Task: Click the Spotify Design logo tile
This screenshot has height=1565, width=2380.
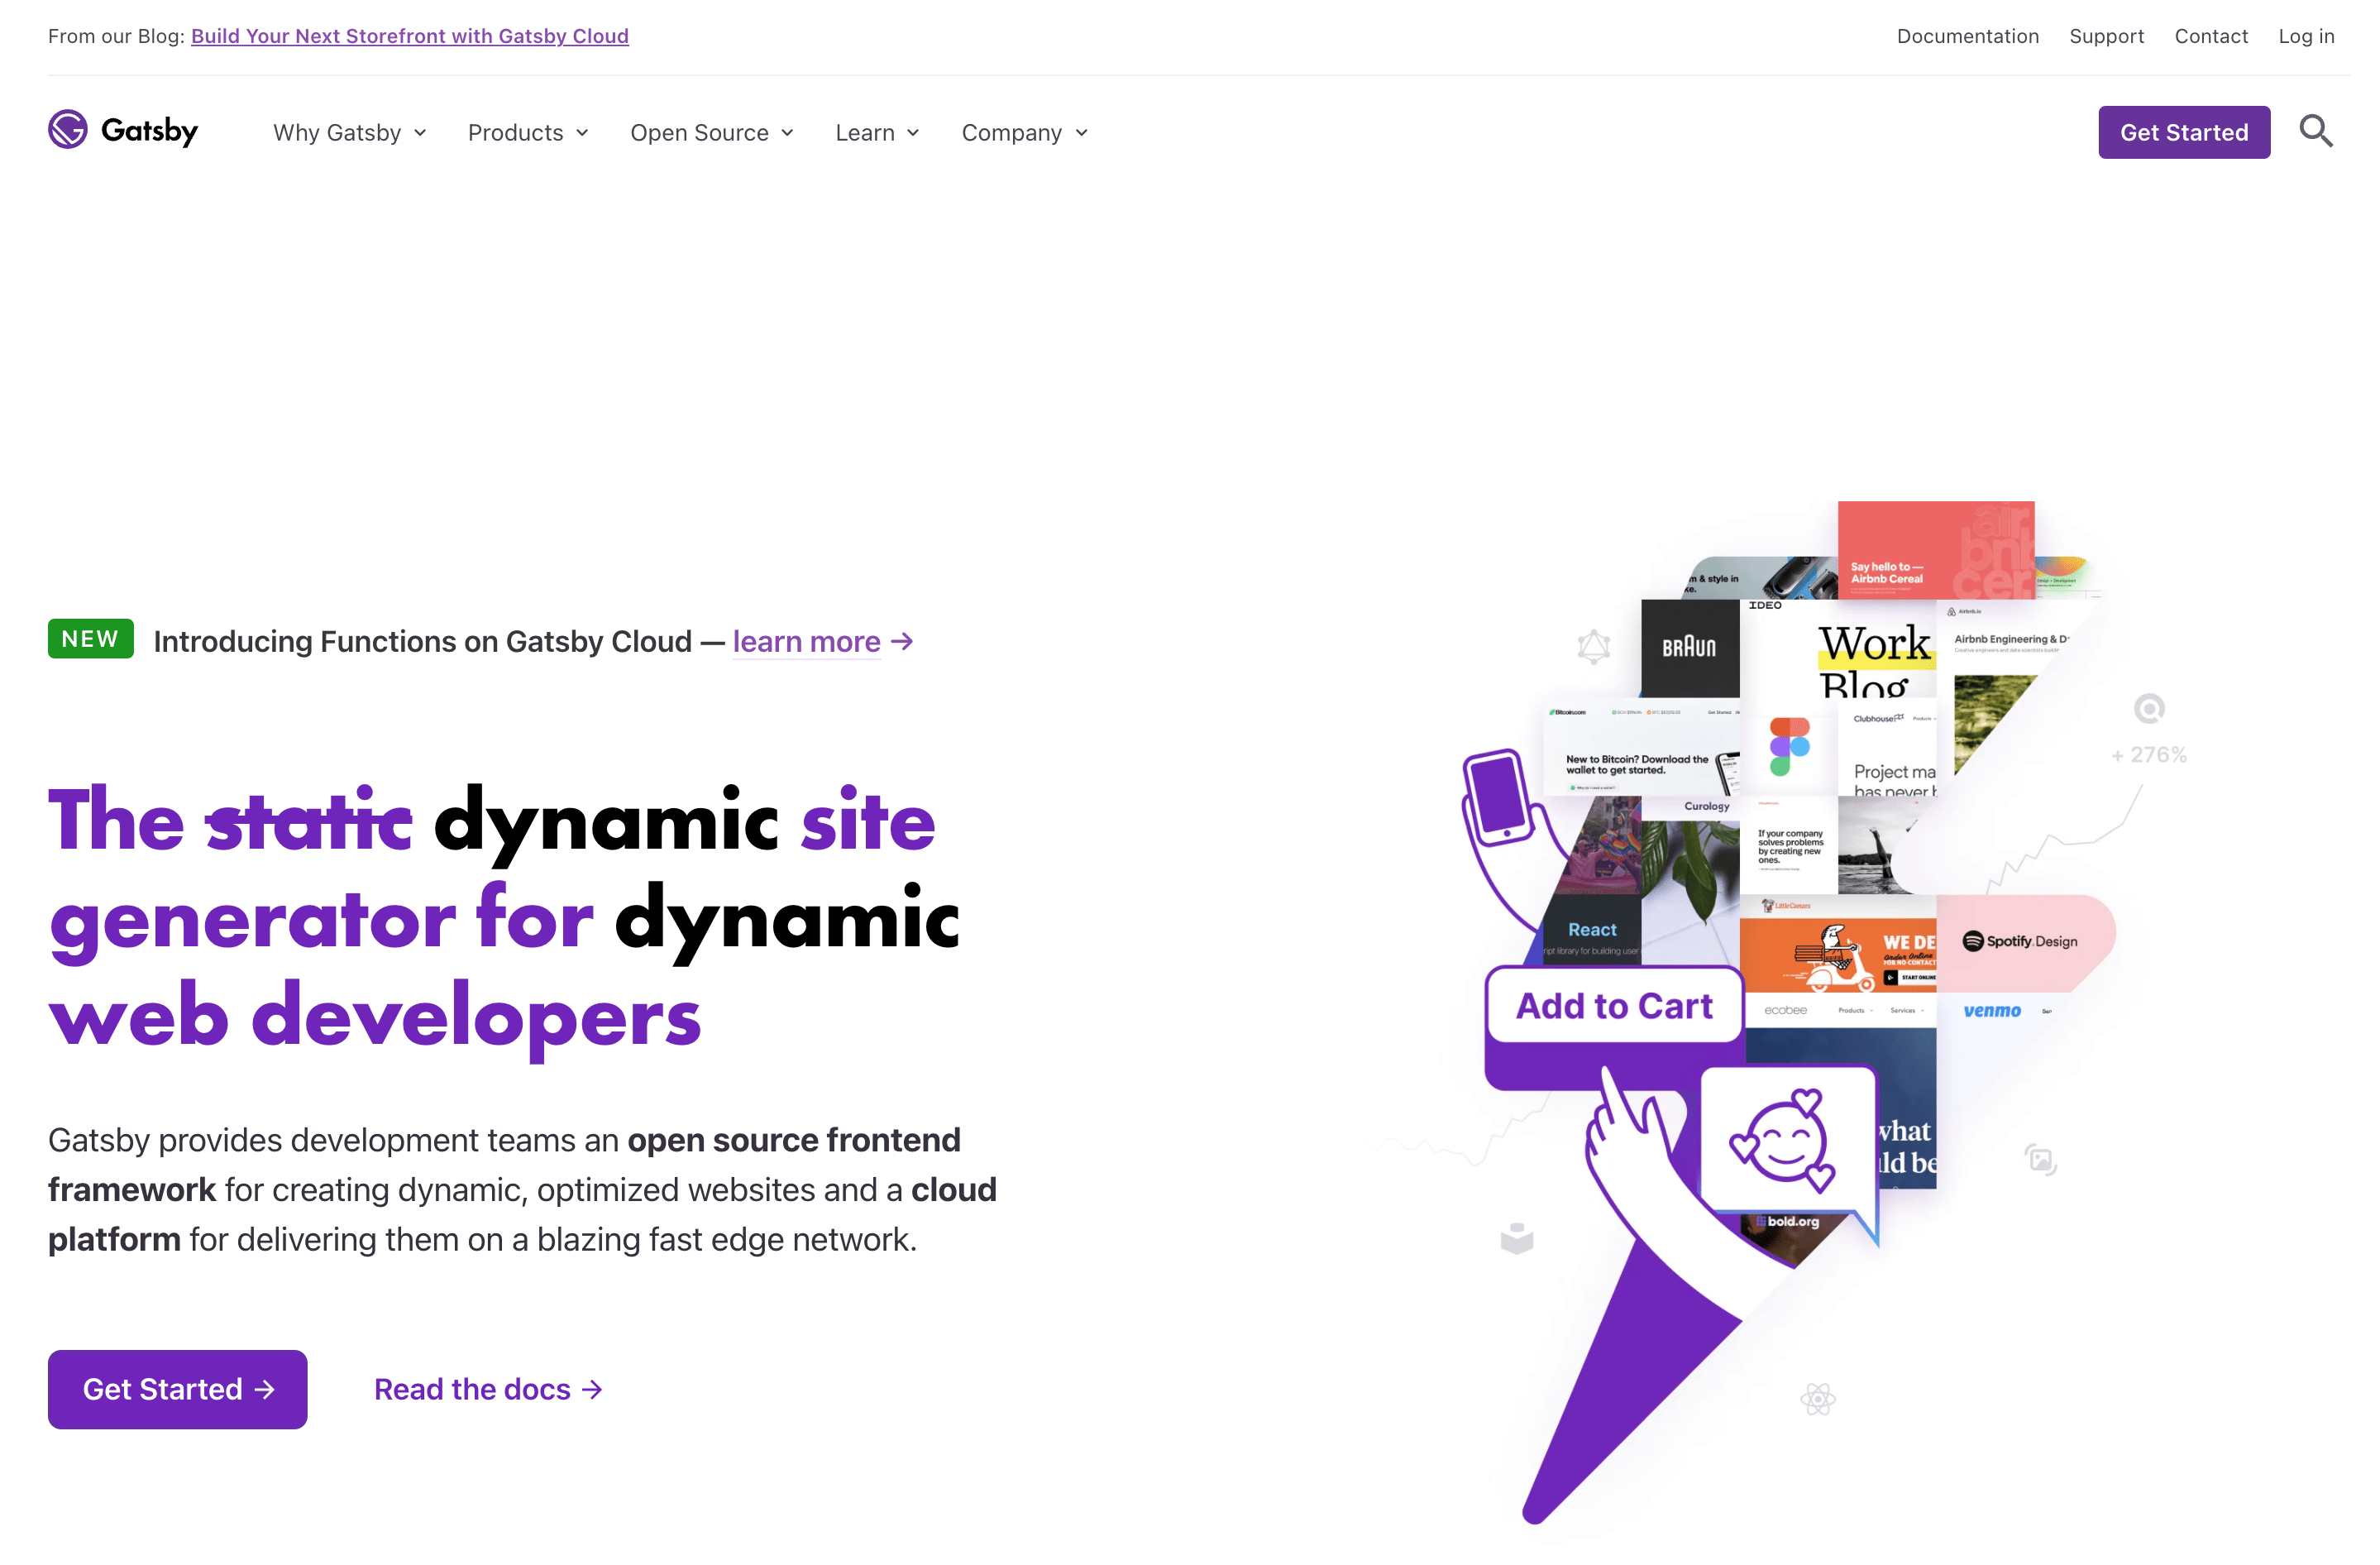Action: pos(2020,941)
